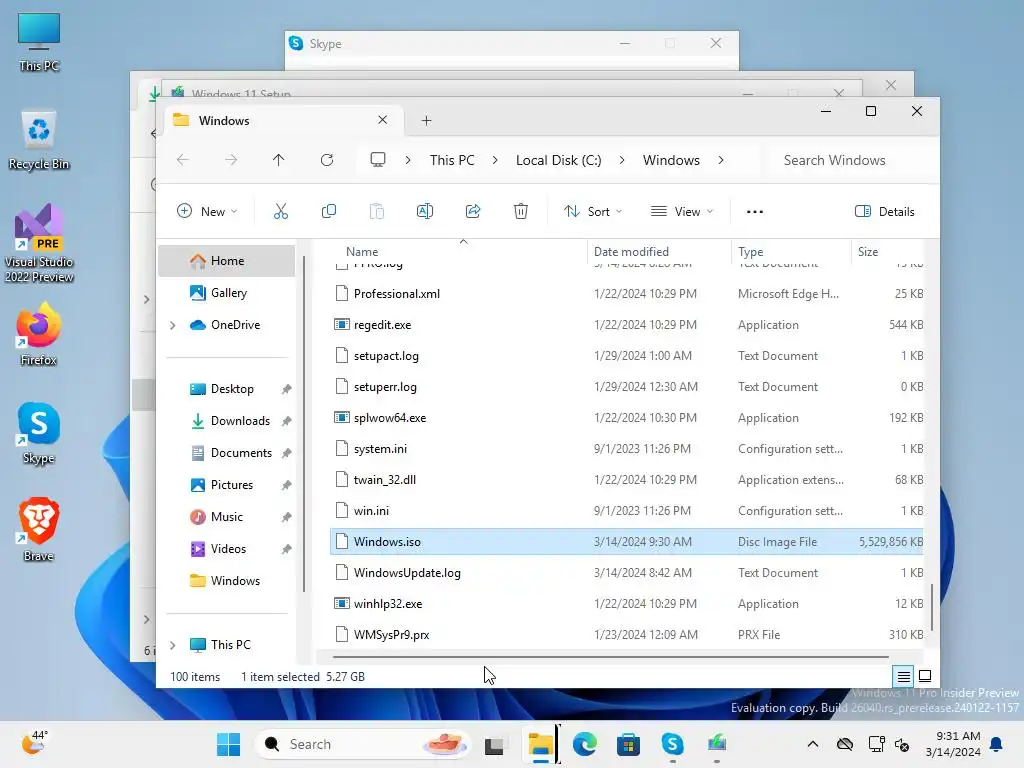The width and height of the screenshot is (1024, 768).
Task: Unpin Documents from quick access
Action: [286, 453]
